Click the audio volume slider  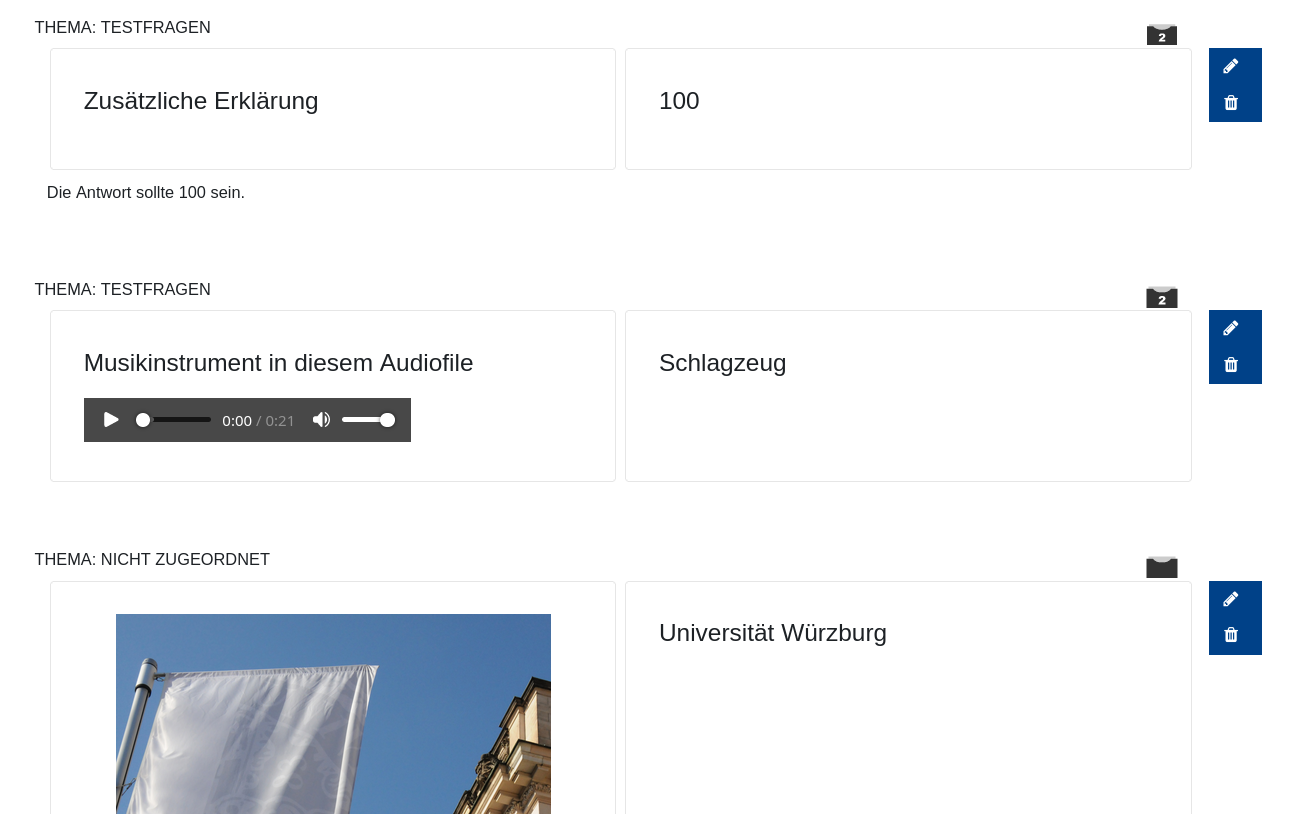366,420
